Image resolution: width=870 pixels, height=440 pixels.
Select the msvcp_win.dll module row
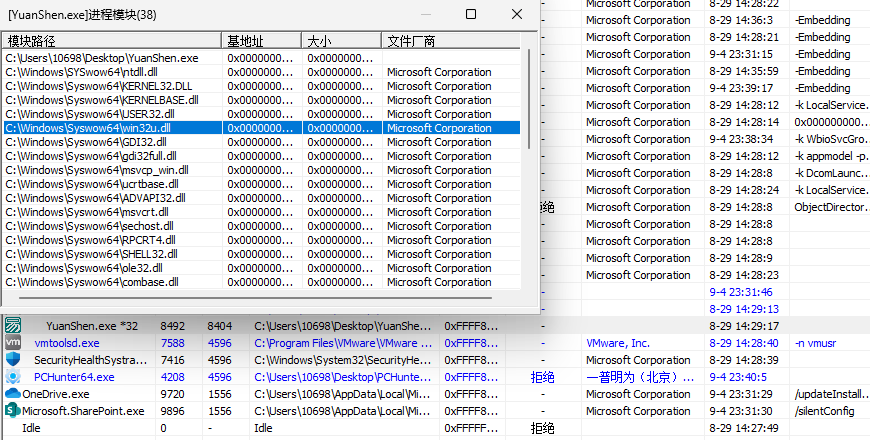tap(261, 170)
